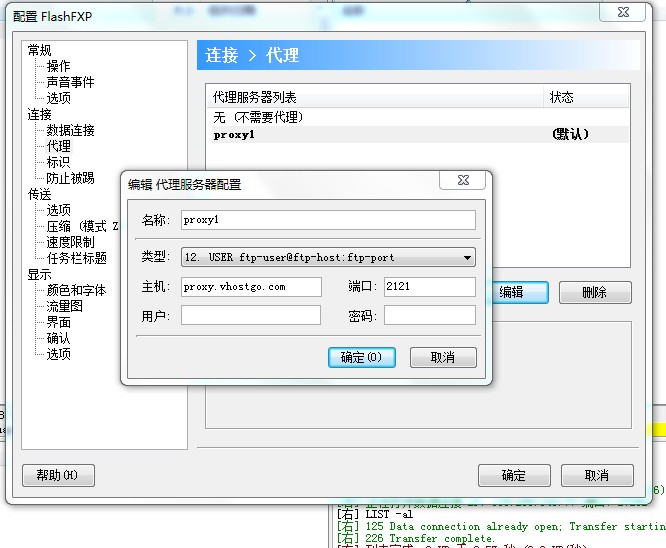Viewport: 666px width, 548px height.
Task: Click 取消 in the proxy edit dialog
Action: coord(443,357)
